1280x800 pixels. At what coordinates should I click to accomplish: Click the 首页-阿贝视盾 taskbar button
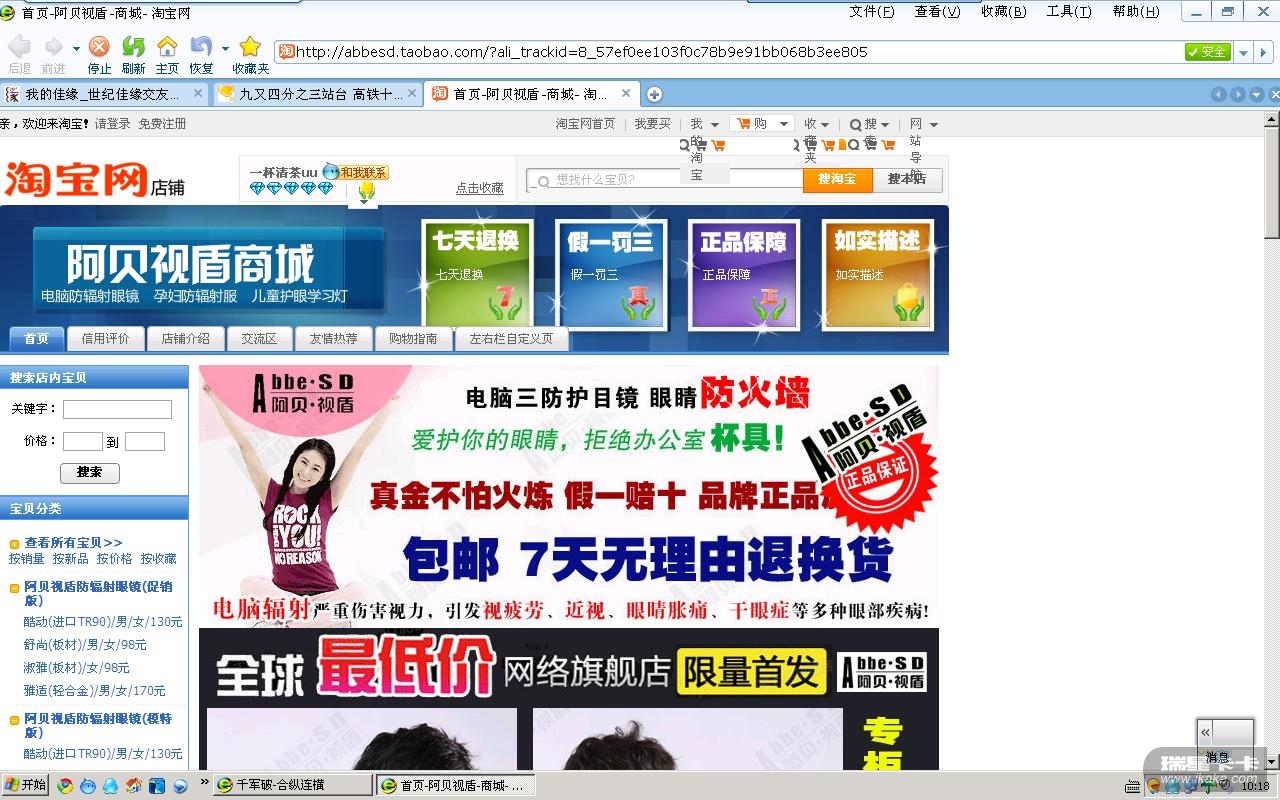[455, 785]
